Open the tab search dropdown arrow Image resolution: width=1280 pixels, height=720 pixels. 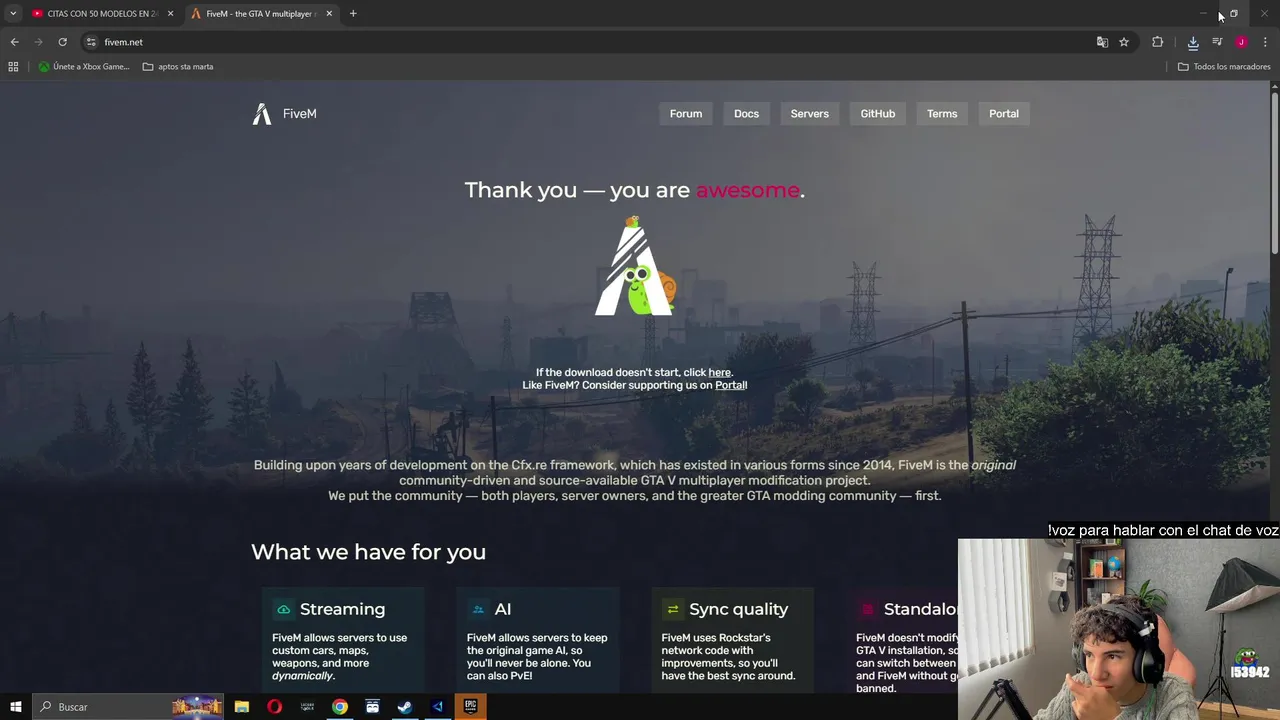(x=13, y=14)
